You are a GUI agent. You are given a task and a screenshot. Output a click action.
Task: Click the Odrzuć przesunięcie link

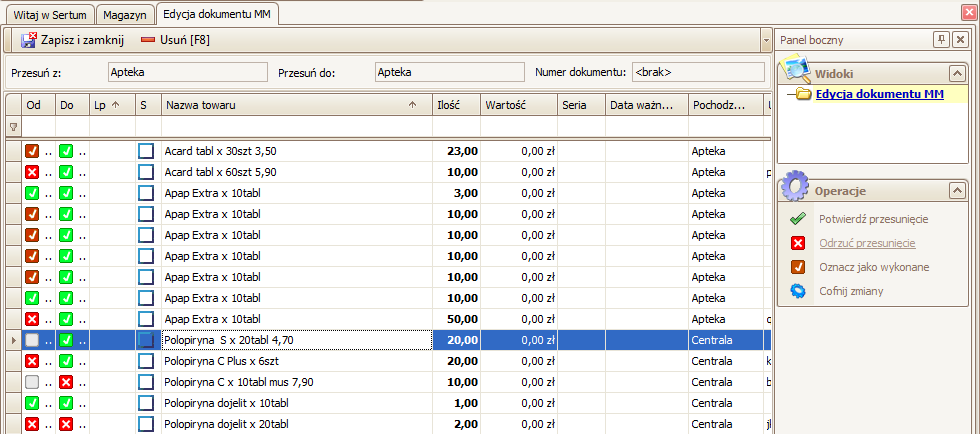tap(866, 243)
